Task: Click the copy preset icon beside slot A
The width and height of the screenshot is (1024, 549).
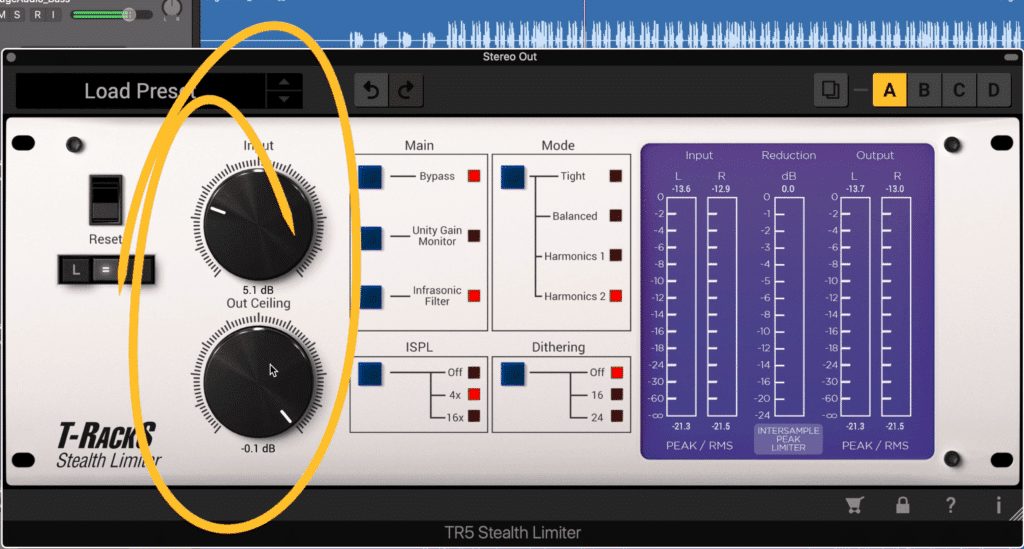Action: 831,90
